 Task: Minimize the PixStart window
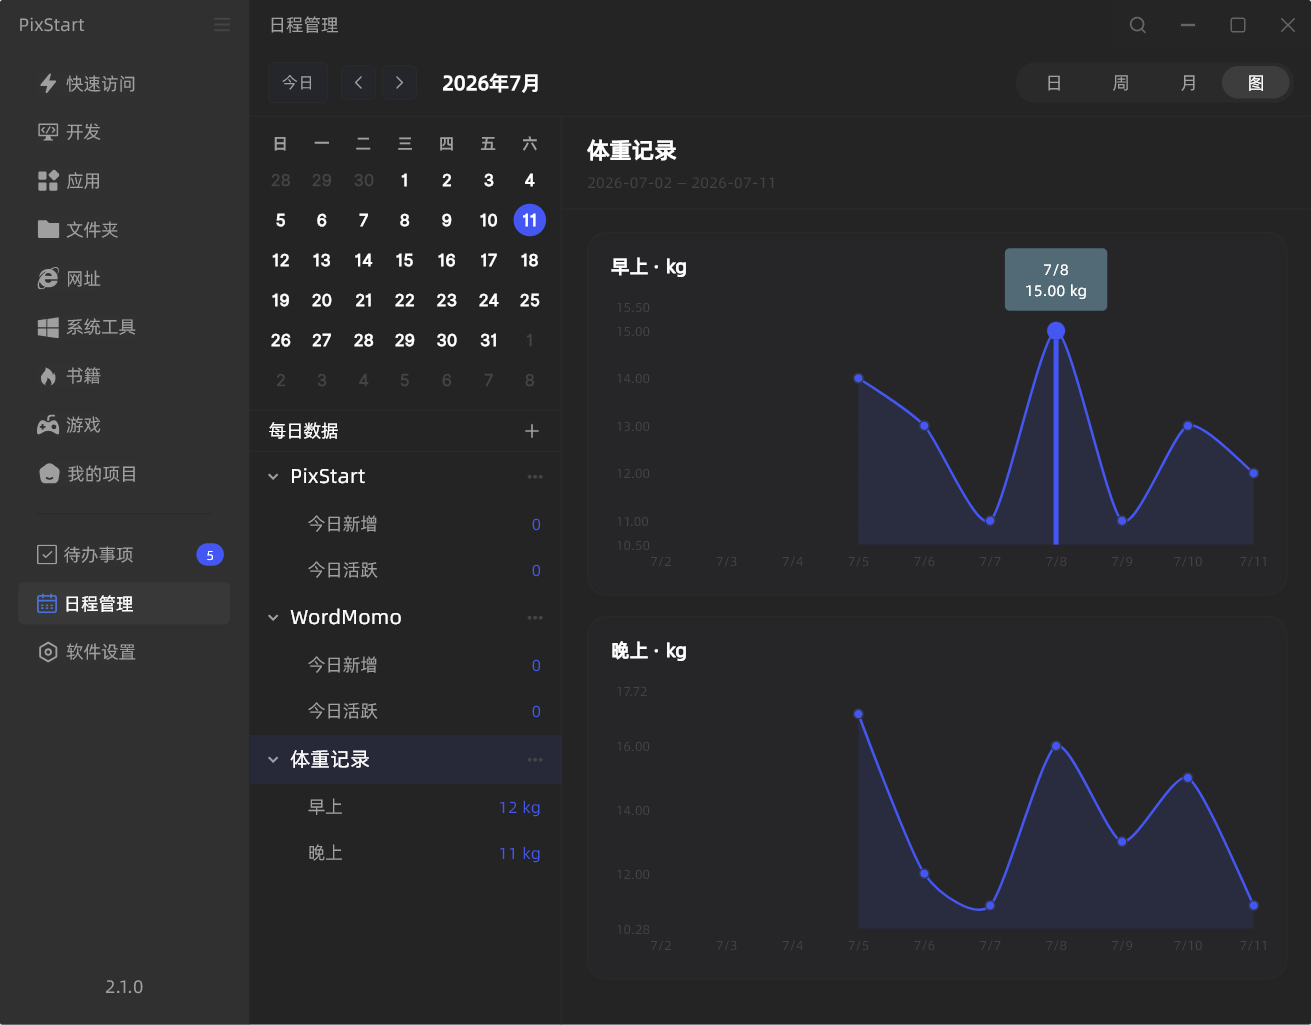click(x=1188, y=25)
